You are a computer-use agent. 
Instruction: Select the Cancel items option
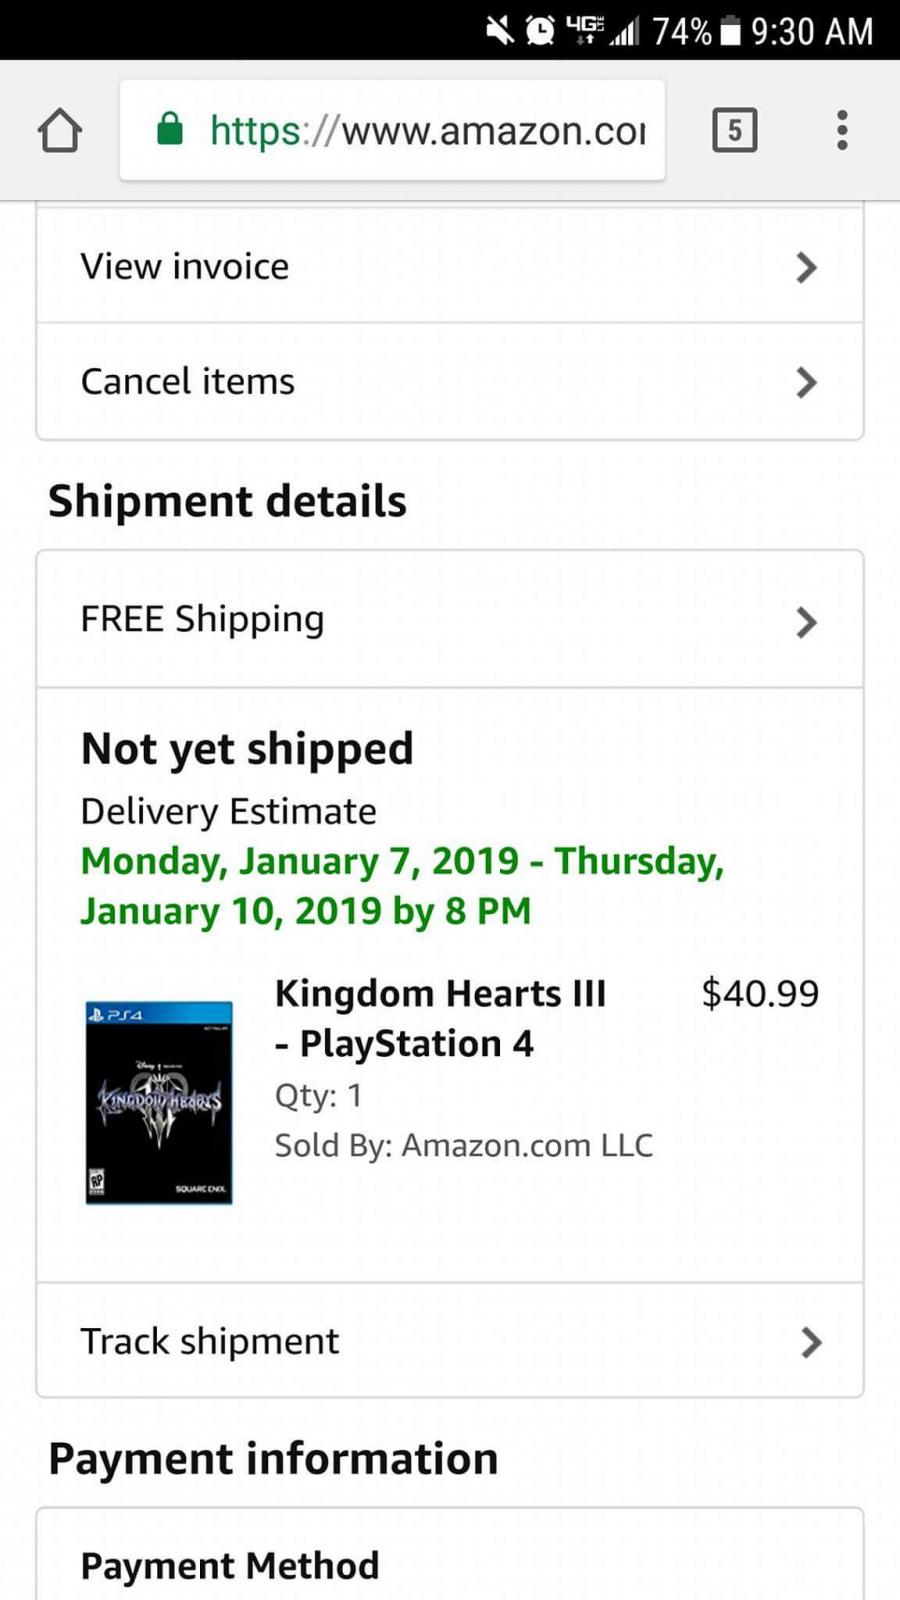(x=188, y=382)
